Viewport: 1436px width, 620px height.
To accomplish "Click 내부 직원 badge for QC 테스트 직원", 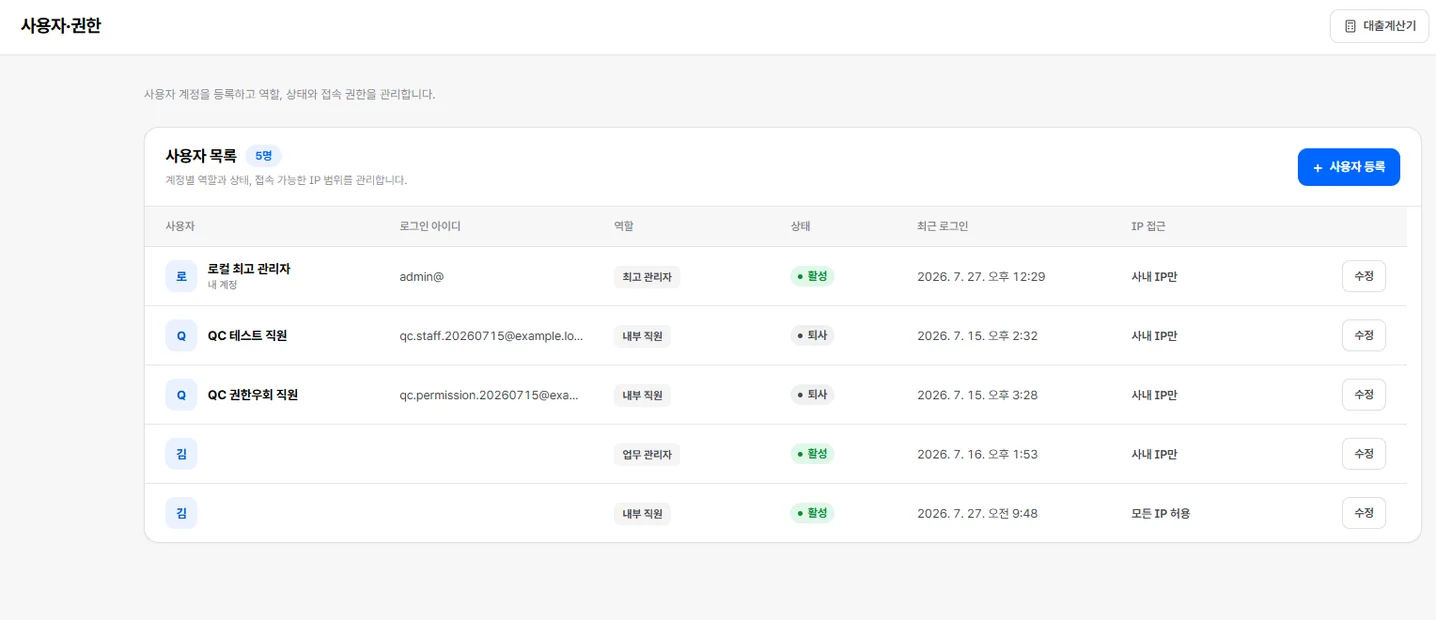I will 642,336.
